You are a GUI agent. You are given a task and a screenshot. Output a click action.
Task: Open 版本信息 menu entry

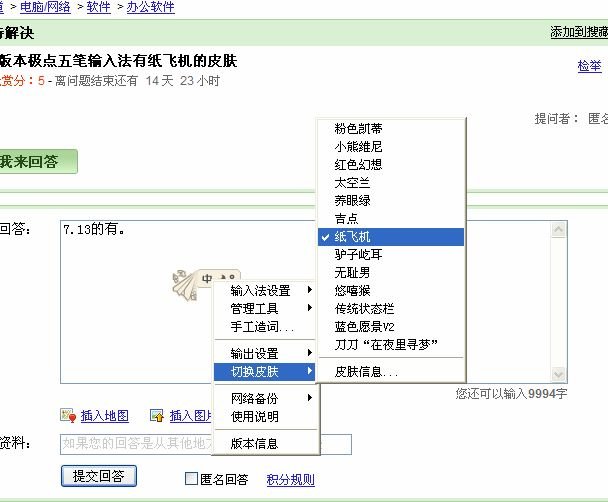[266, 443]
